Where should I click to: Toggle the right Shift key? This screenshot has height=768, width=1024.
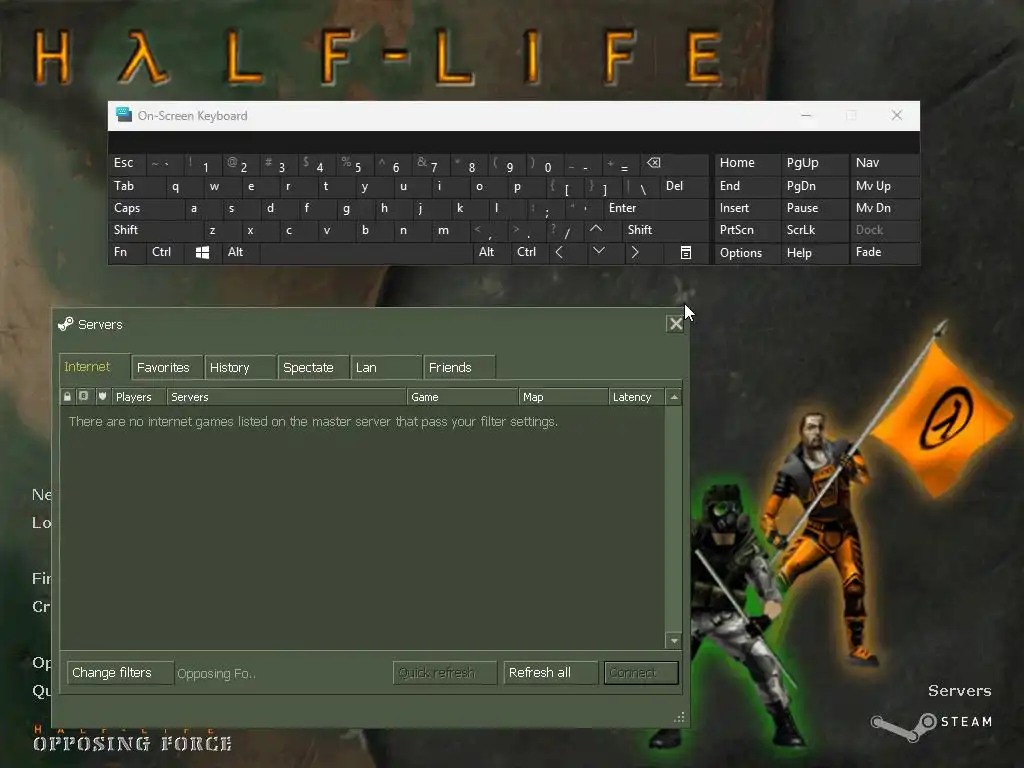click(x=665, y=230)
